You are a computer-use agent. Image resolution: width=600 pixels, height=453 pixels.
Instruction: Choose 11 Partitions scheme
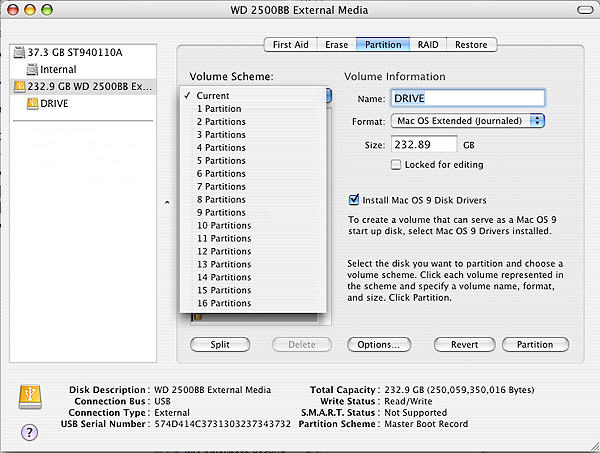[253, 239]
